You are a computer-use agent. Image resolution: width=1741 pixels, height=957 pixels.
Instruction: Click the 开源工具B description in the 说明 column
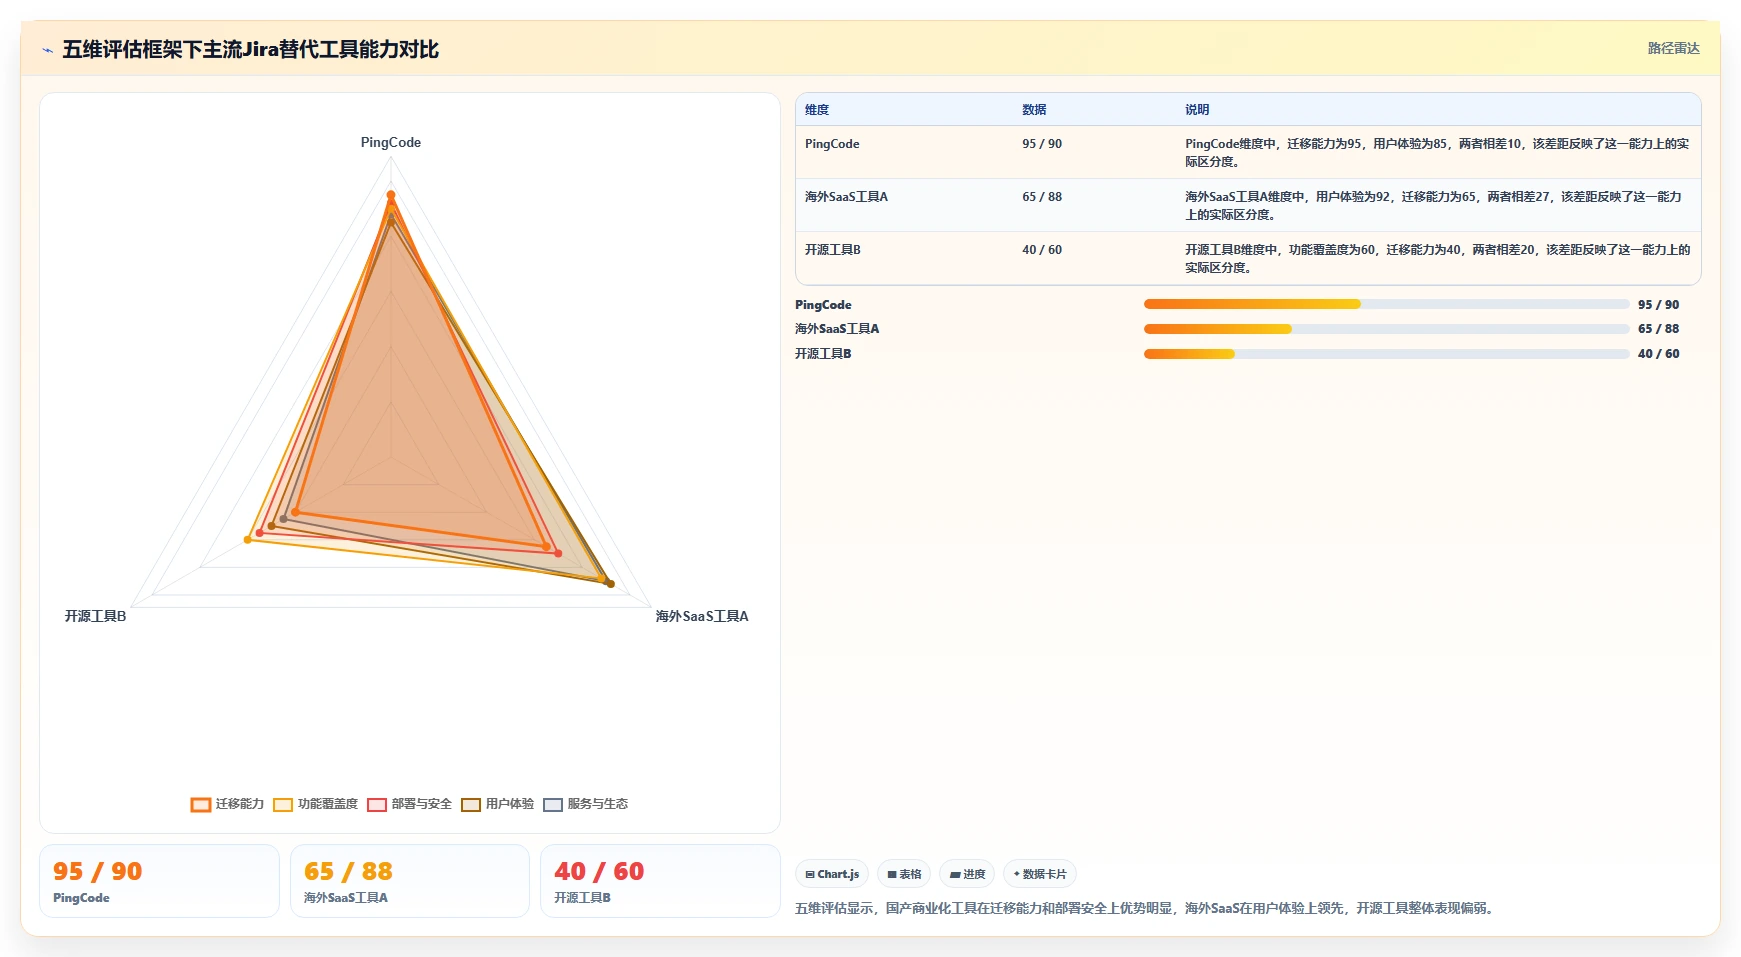1437,259
